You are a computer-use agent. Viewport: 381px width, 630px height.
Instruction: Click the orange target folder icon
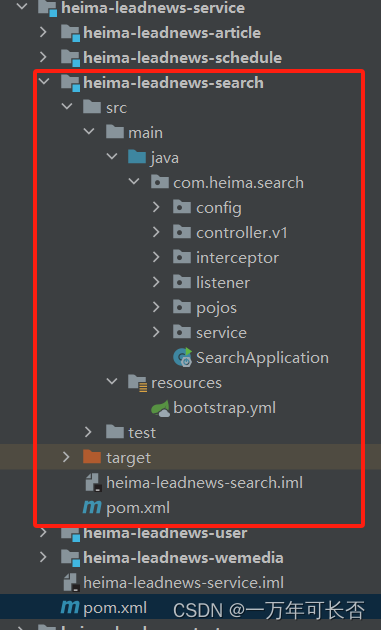pos(92,456)
